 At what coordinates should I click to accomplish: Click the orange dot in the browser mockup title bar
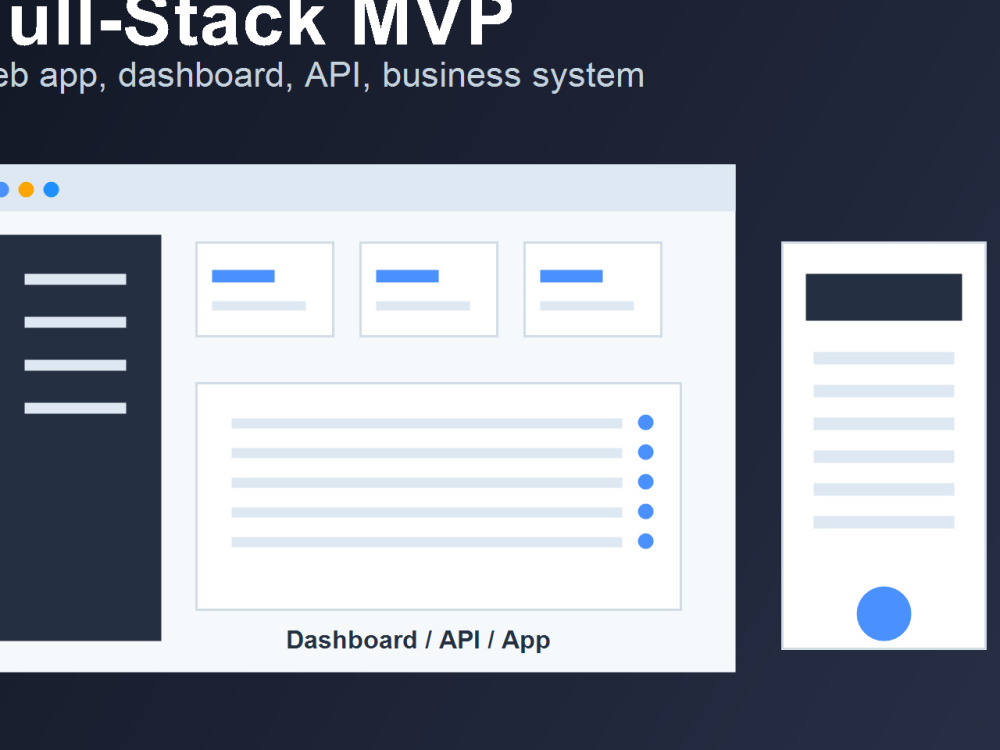coord(26,189)
